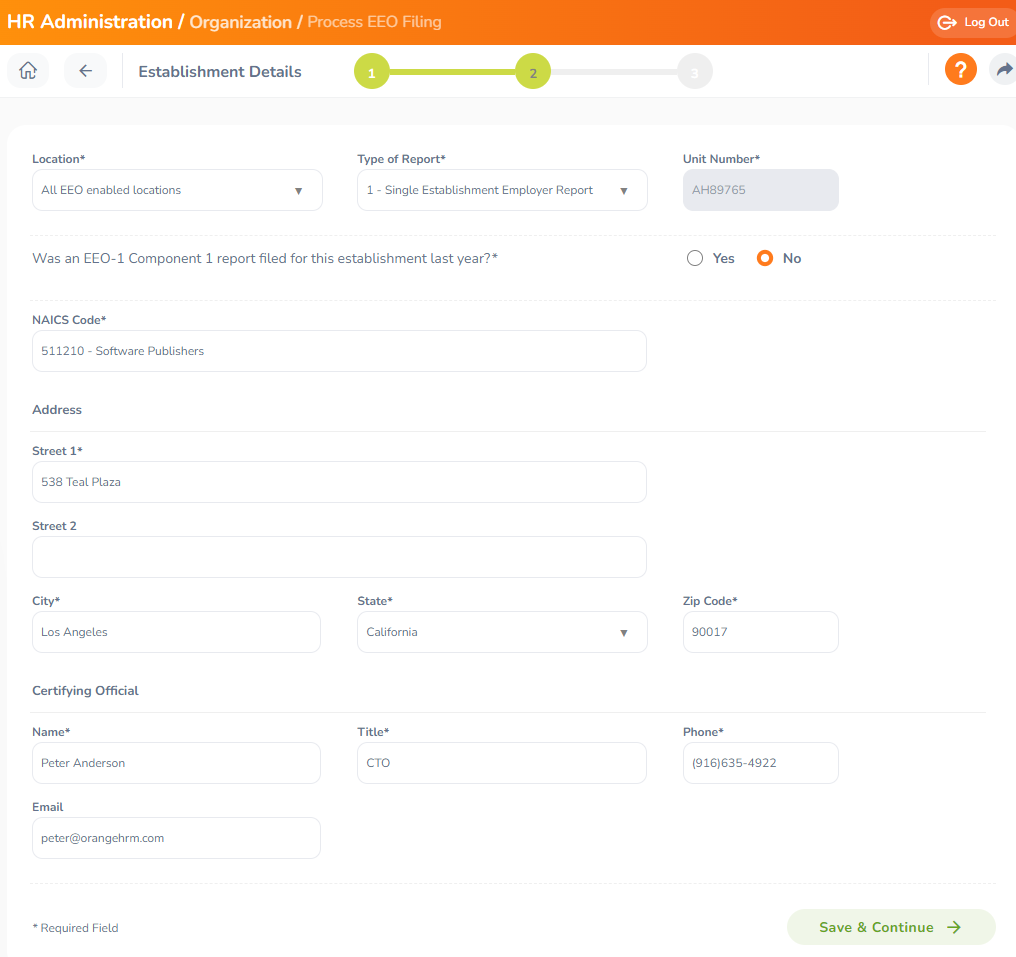Click the share arrow icon
Screen dimensions: 1016x957
(x=1004, y=69)
